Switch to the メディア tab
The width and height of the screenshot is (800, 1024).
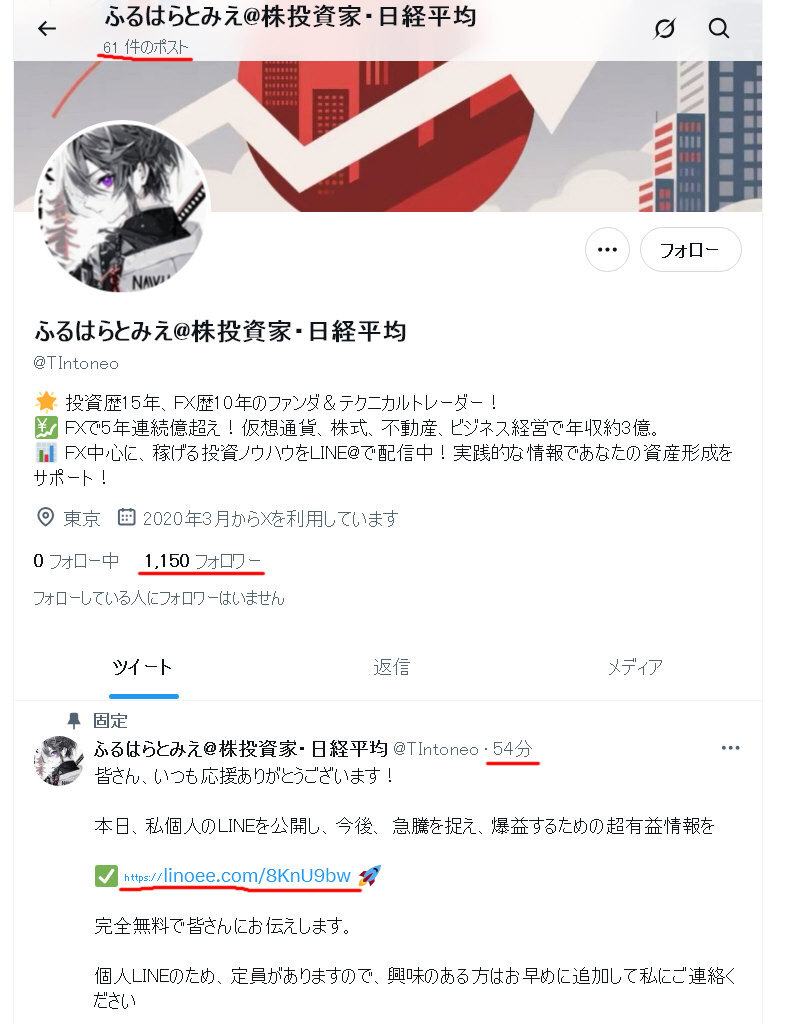635,667
